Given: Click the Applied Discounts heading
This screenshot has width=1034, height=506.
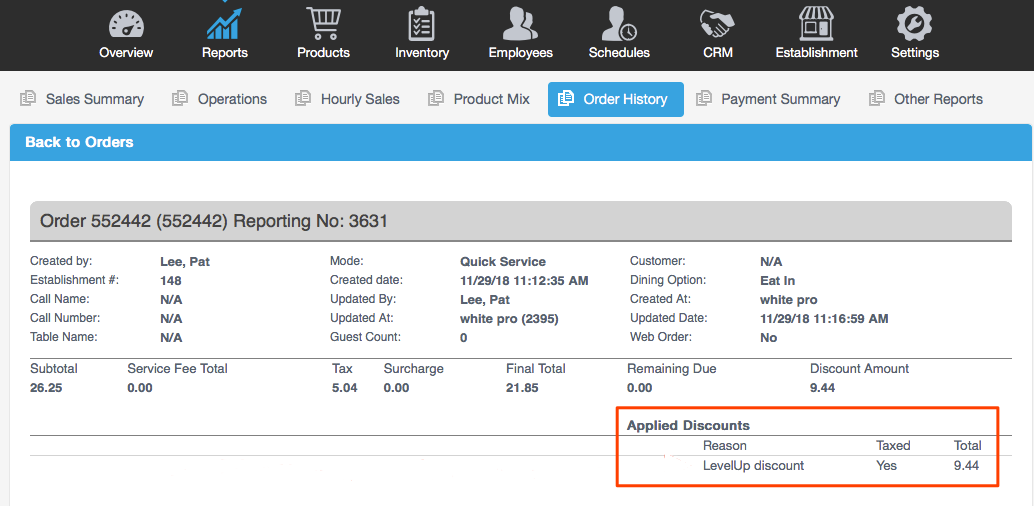Looking at the screenshot, I should 688,425.
